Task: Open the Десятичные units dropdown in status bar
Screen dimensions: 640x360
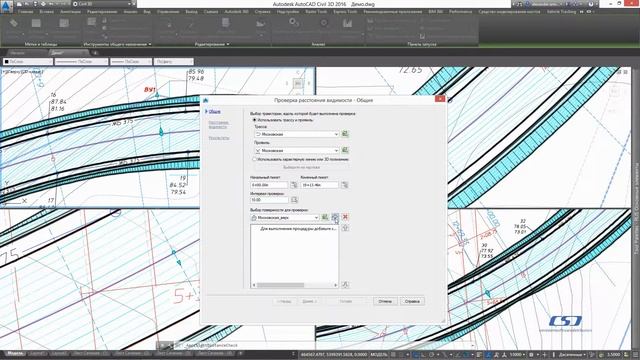Action: tap(572, 354)
